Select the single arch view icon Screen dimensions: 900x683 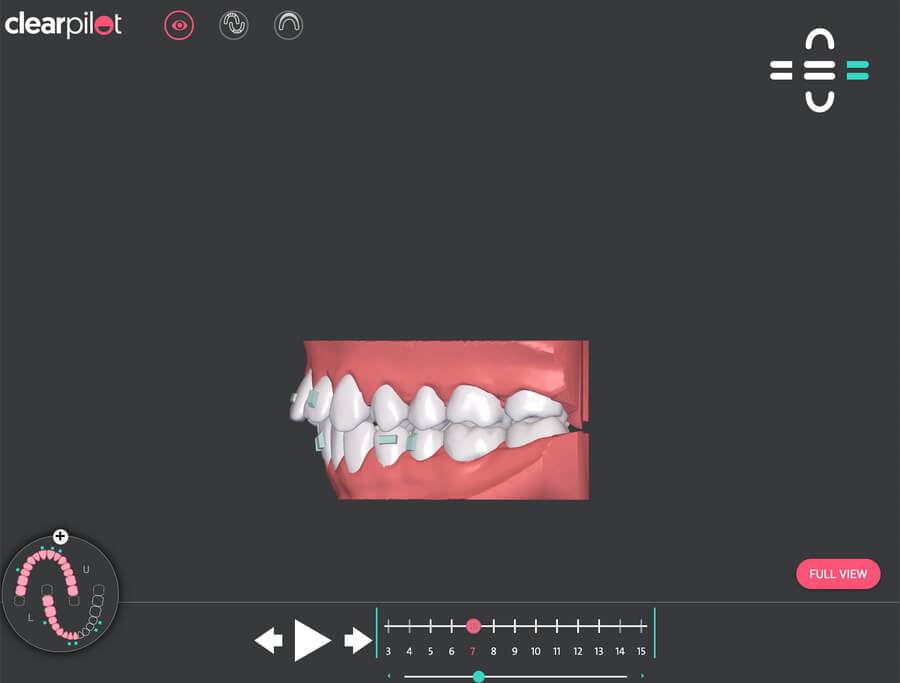288,26
